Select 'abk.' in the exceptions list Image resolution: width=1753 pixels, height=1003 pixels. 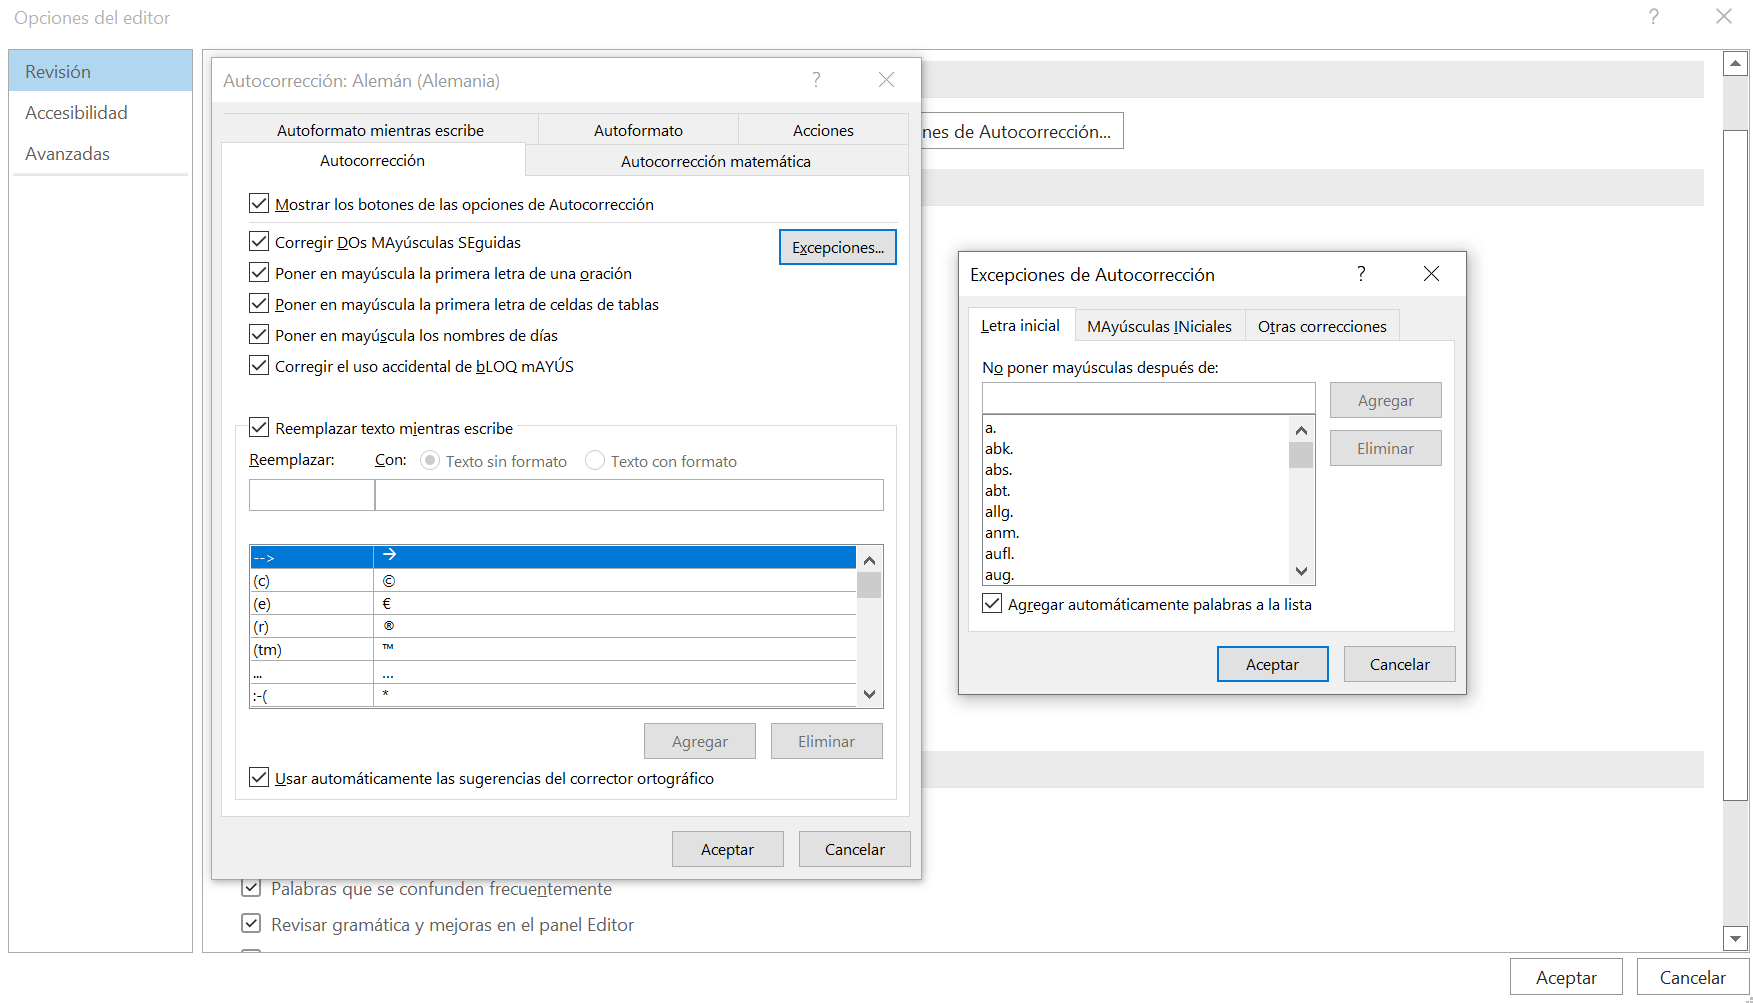coord(1136,448)
